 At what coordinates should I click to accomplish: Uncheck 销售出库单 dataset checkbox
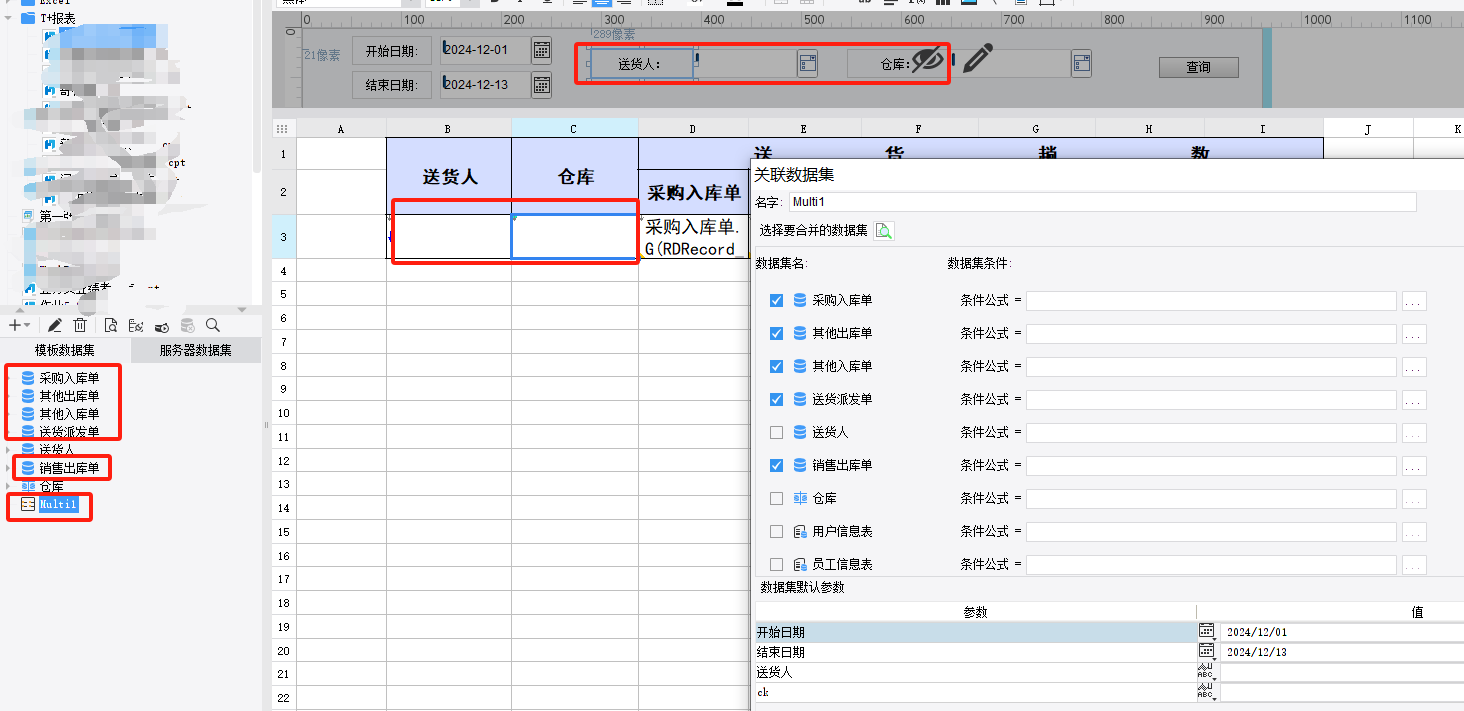coord(777,465)
